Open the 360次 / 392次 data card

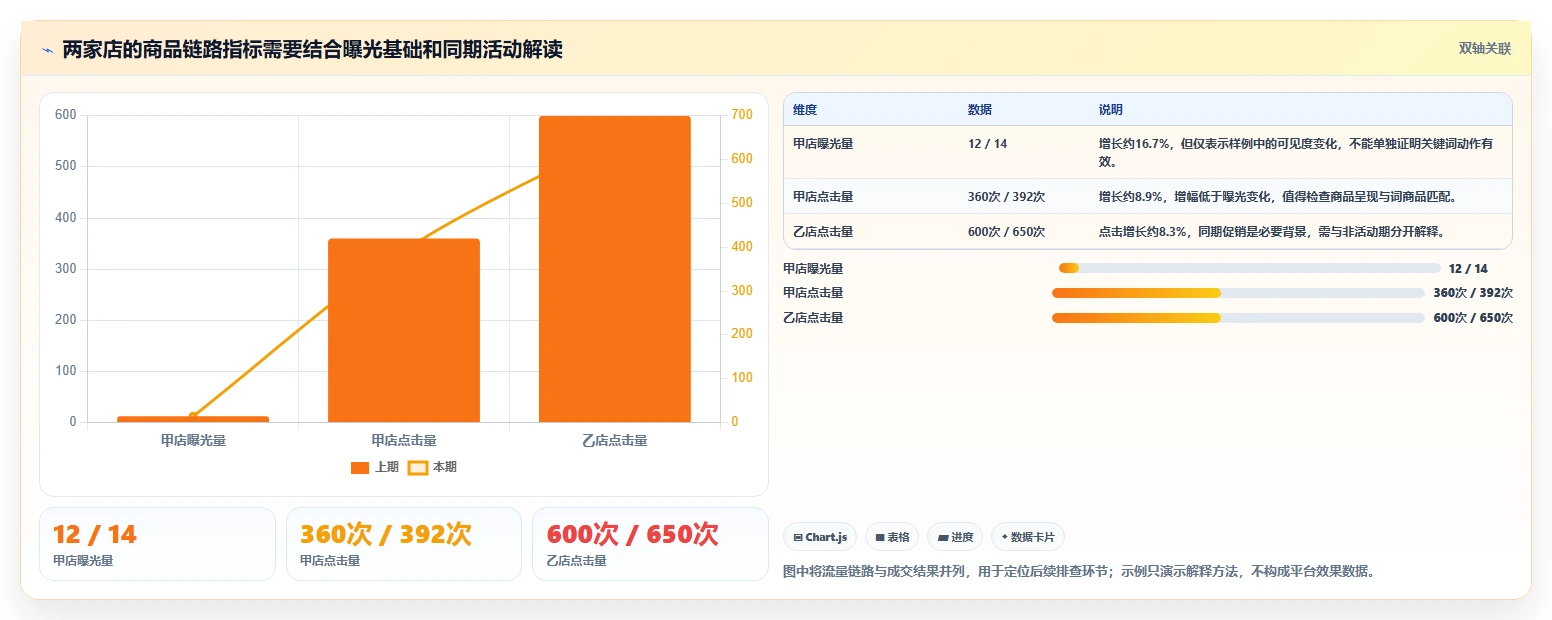point(404,544)
